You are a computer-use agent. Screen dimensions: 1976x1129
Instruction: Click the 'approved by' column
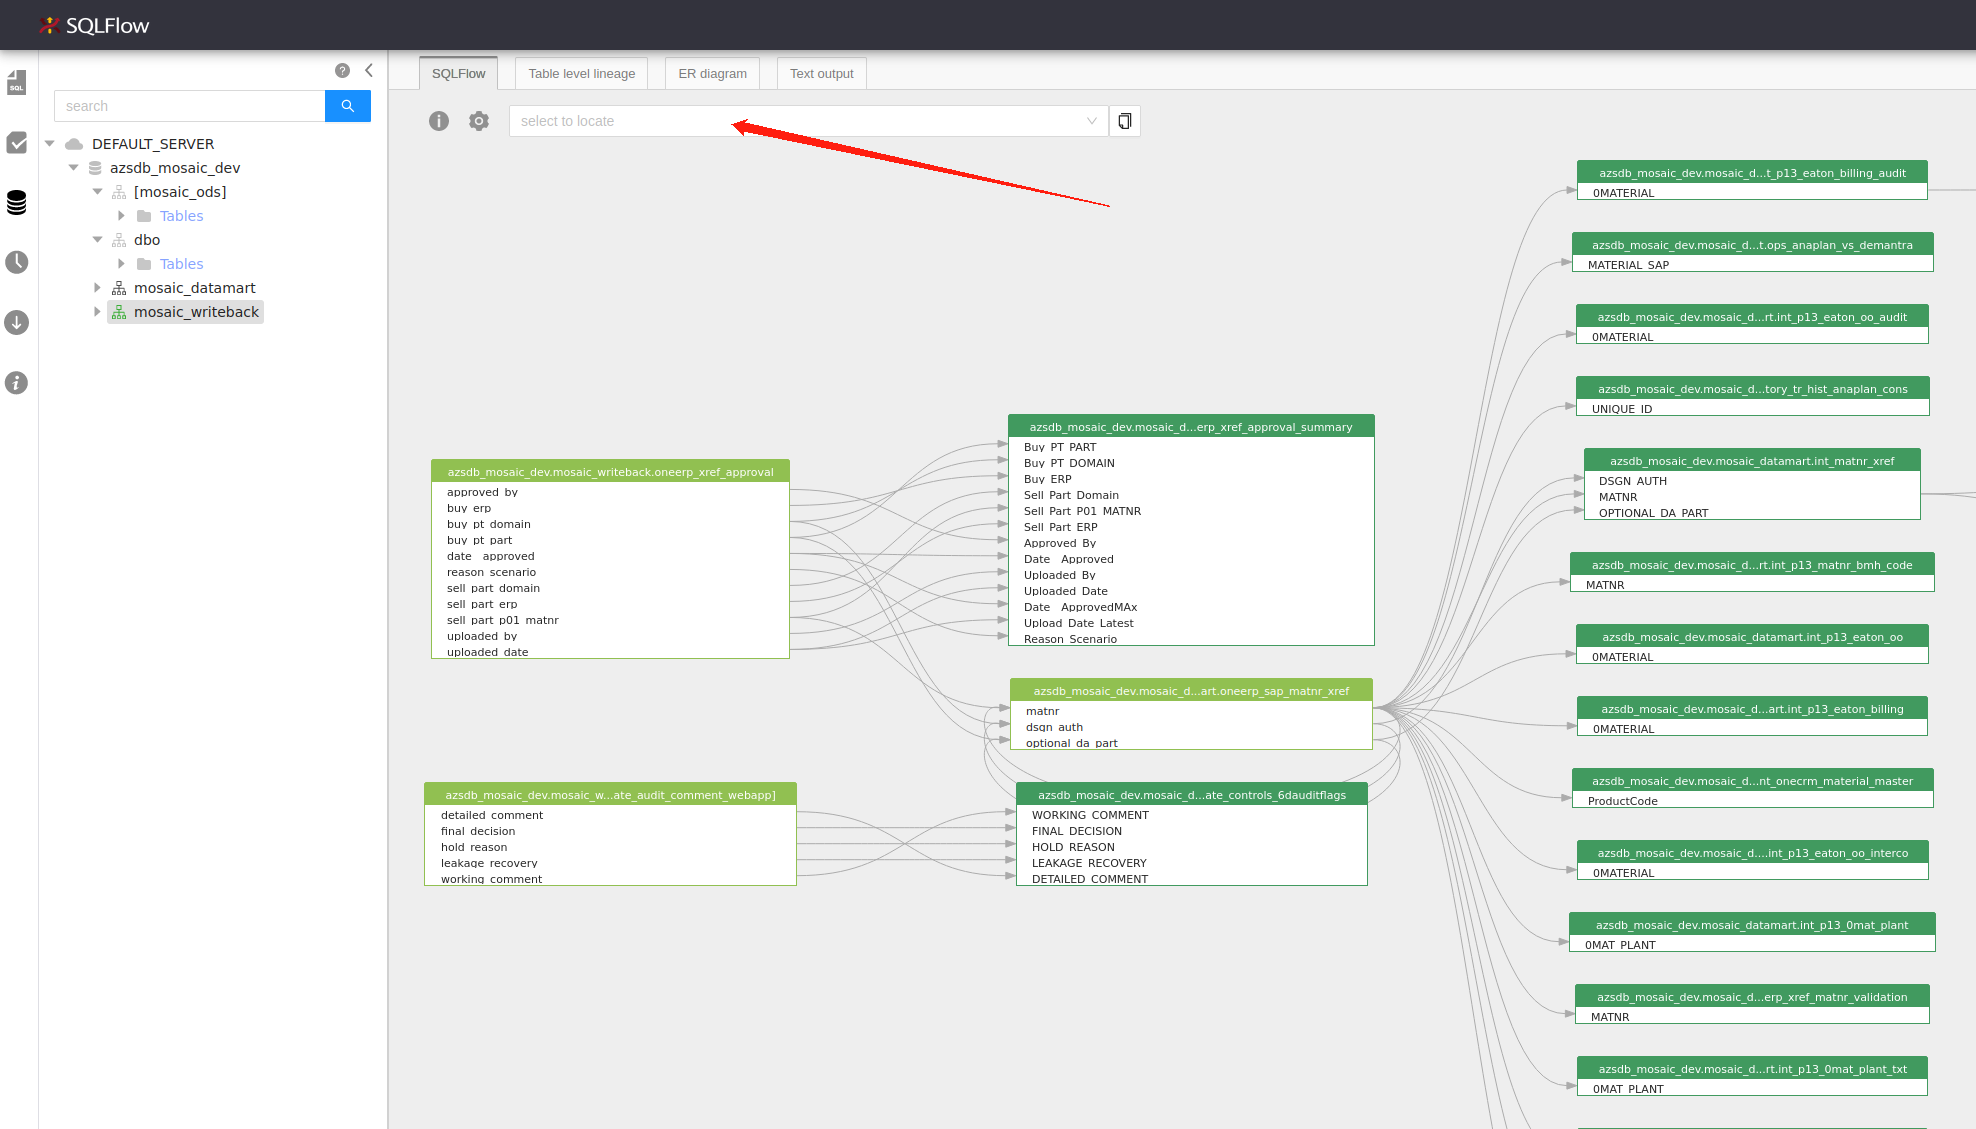click(482, 492)
